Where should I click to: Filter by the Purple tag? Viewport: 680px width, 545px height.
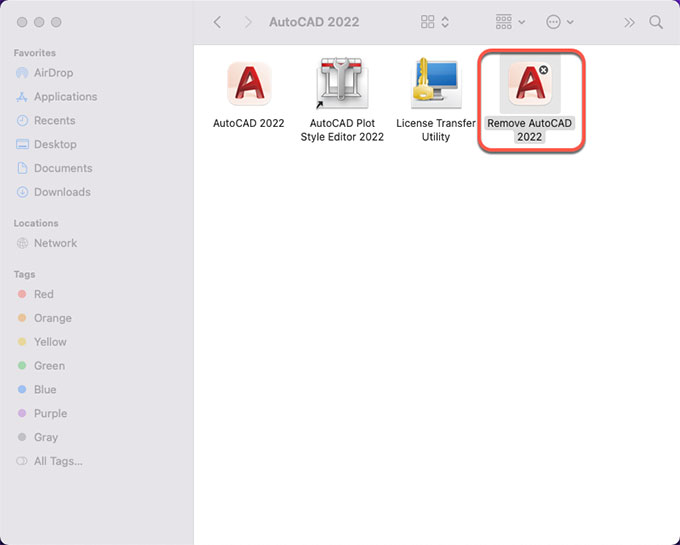click(42, 414)
